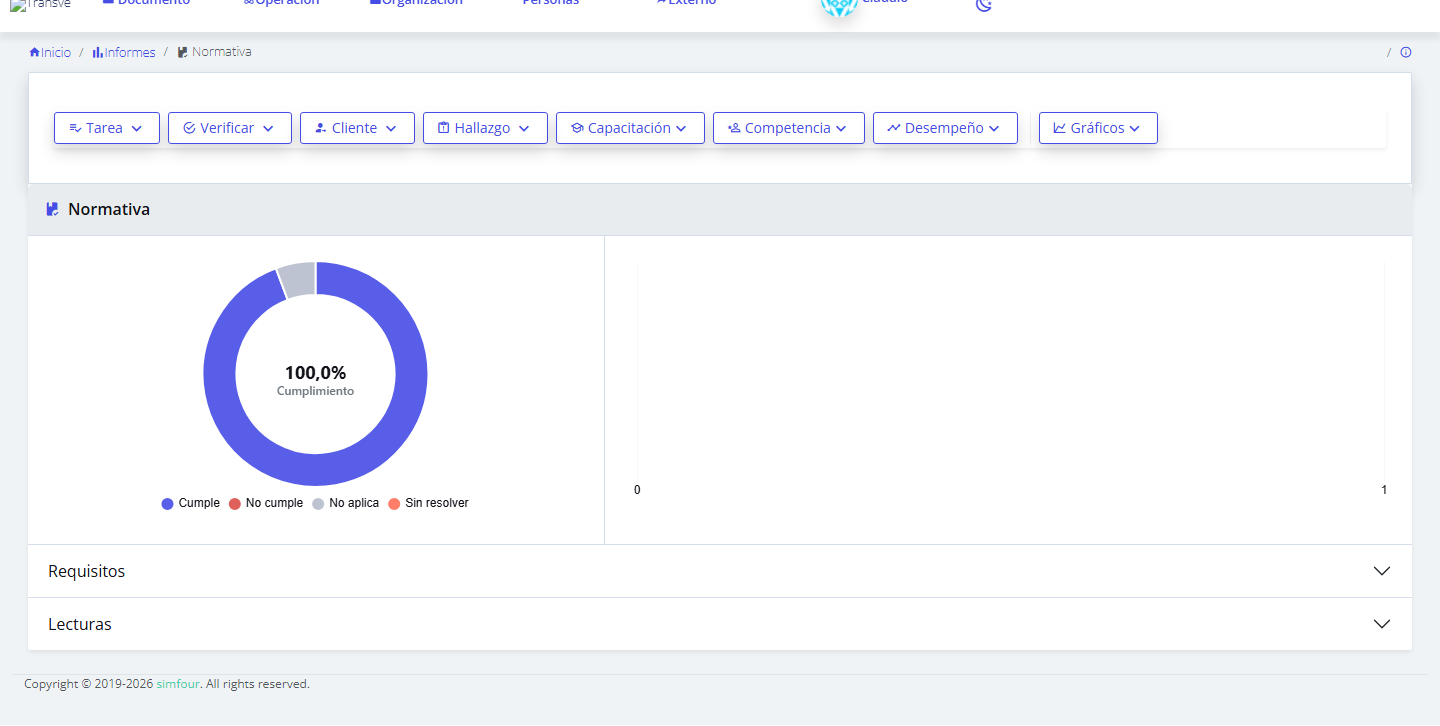
Task: Click the blue Cumple donut segment
Action: pyautogui.click(x=315, y=470)
